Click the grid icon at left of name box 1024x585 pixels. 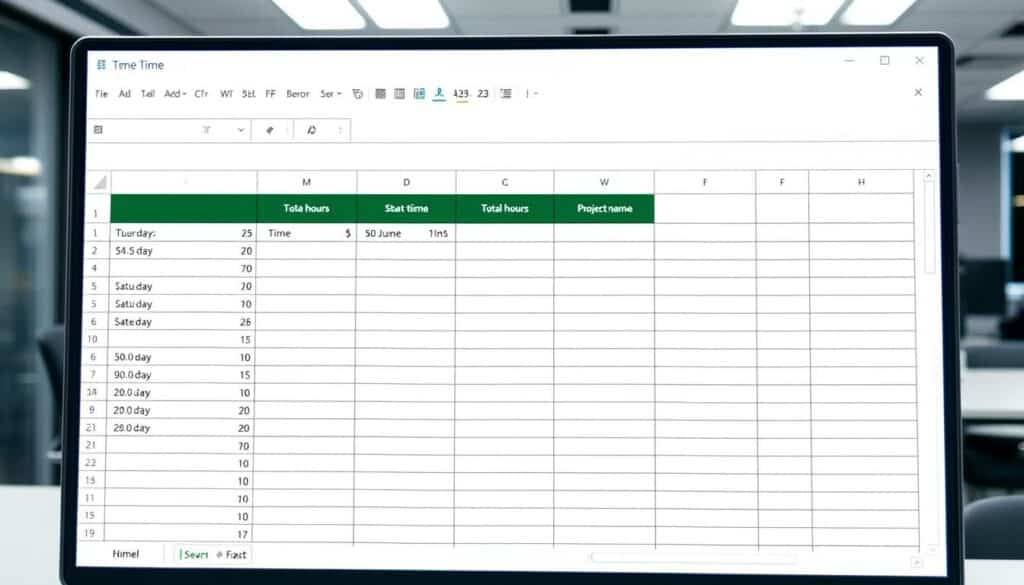tap(99, 130)
